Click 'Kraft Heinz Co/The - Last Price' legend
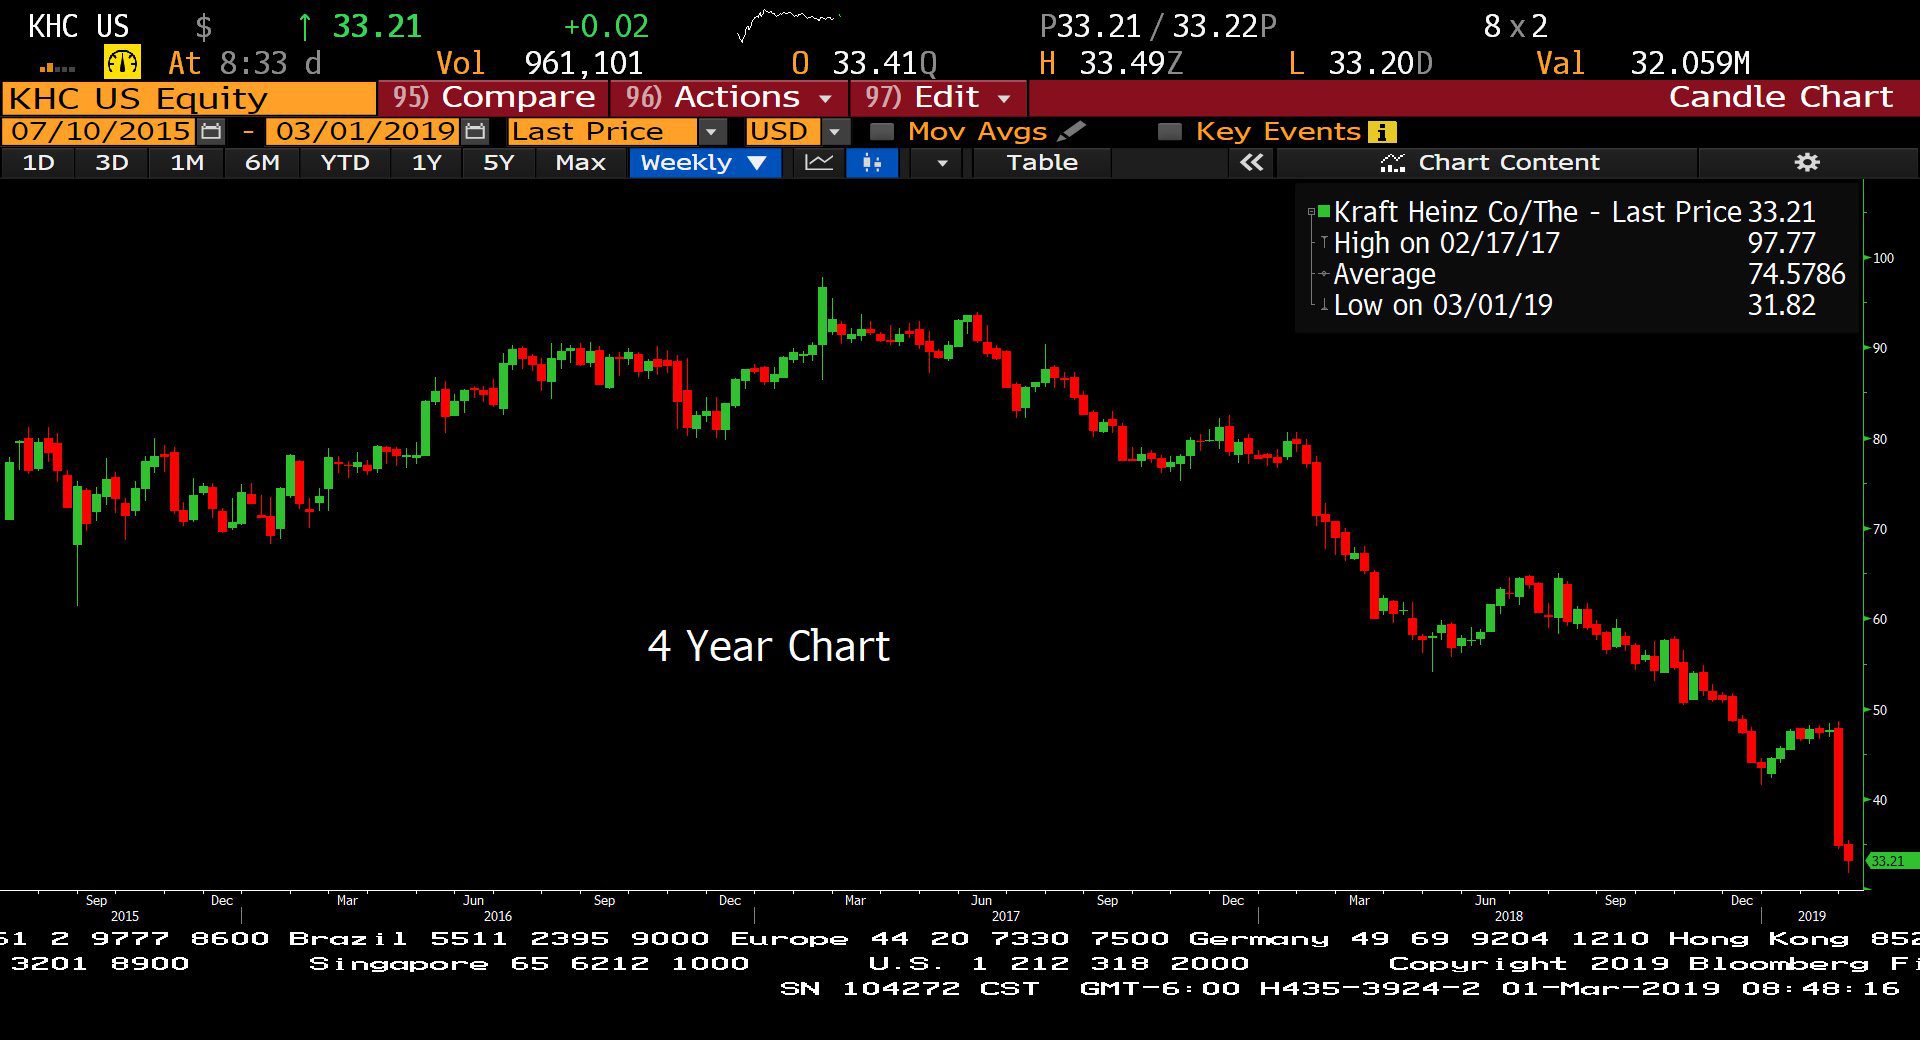Screen dimensions: 1920x1040 (x=1537, y=212)
